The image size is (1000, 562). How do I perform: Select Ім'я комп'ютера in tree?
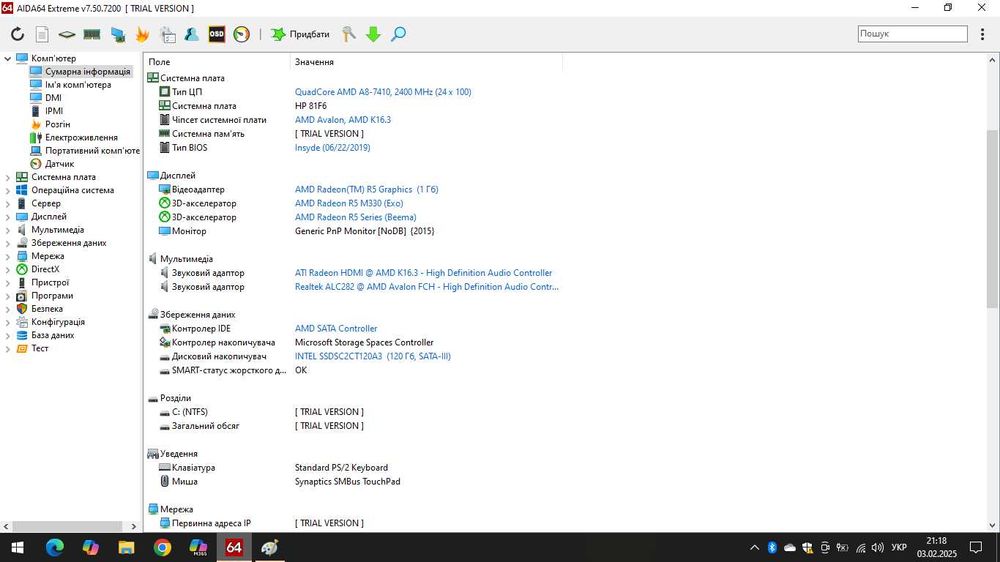pyautogui.click(x=78, y=84)
